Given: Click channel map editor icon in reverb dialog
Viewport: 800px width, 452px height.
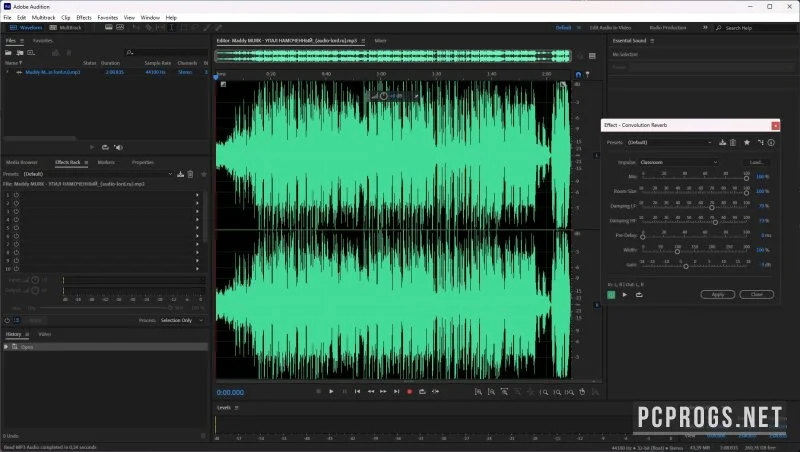Looking at the screenshot, I should coord(761,142).
